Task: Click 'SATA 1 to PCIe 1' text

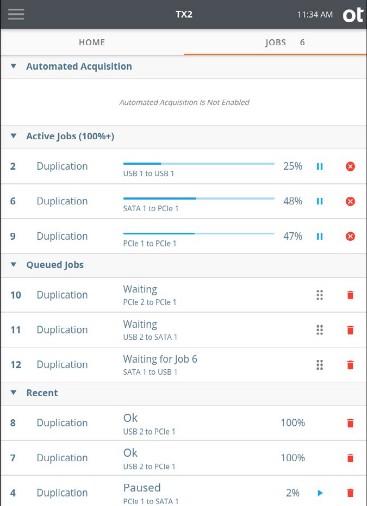Action: pos(151,209)
